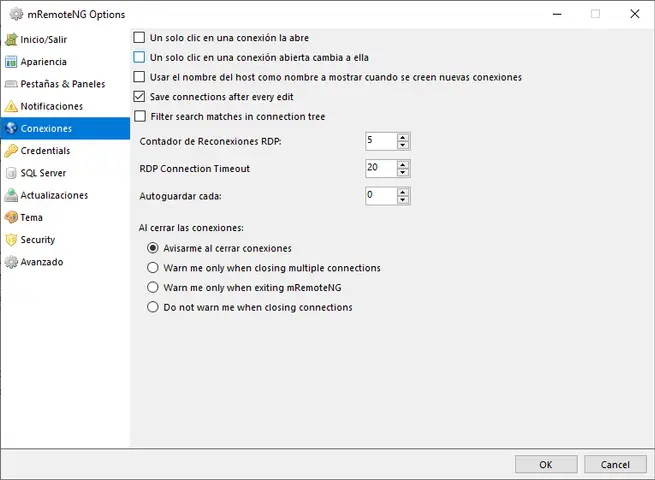Close the mRemoteNG Options window
Screen dimensions: 655x480
pyautogui.click(x=635, y=14)
